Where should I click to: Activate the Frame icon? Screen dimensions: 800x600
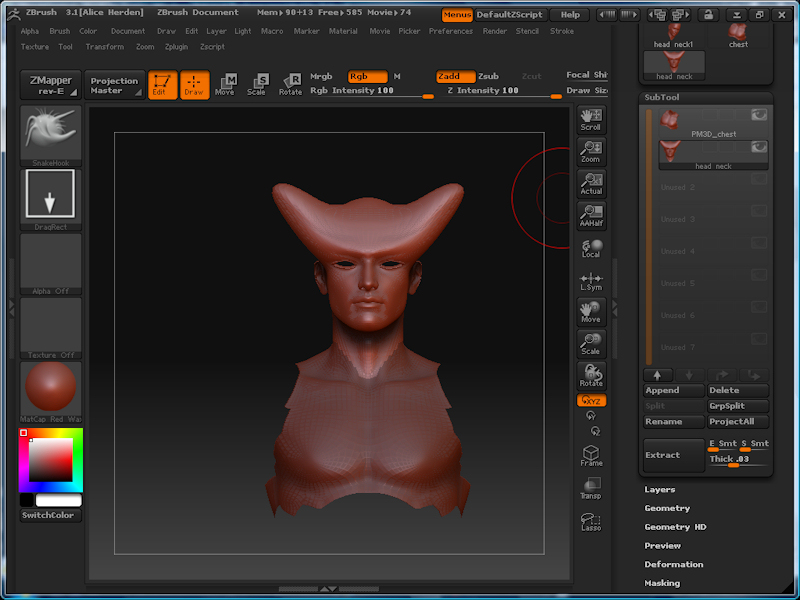[x=591, y=456]
